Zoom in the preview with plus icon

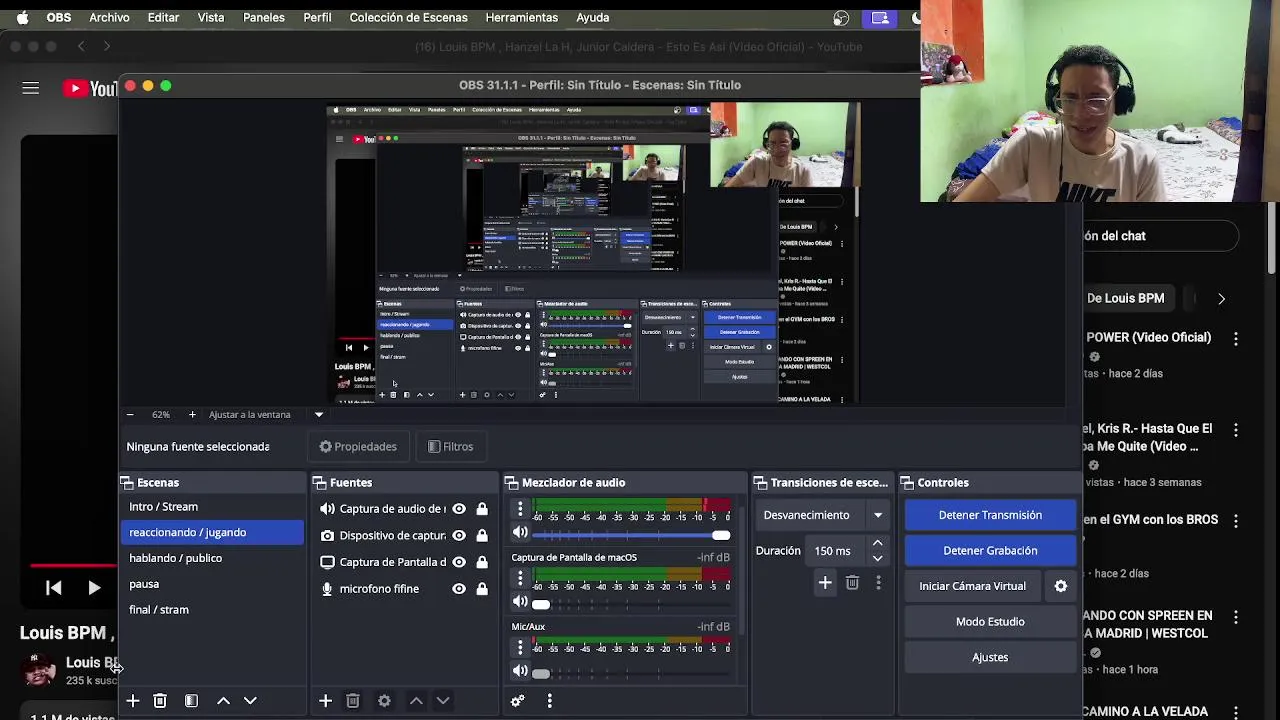point(192,414)
